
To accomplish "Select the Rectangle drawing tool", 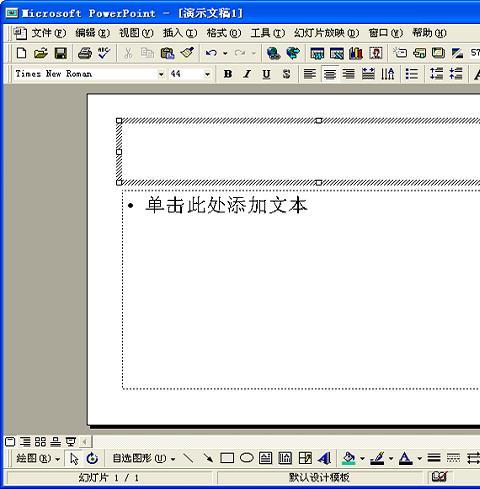I will [227, 458].
